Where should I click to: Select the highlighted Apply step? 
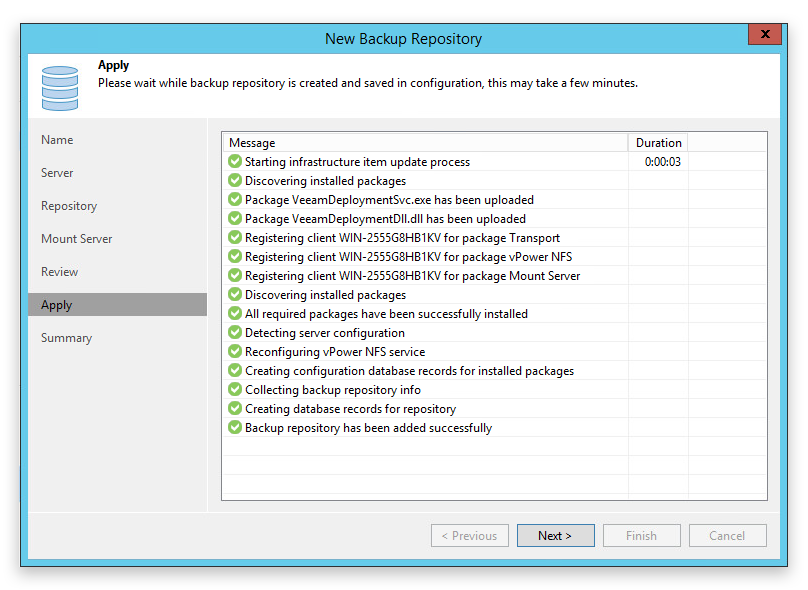click(x=117, y=305)
